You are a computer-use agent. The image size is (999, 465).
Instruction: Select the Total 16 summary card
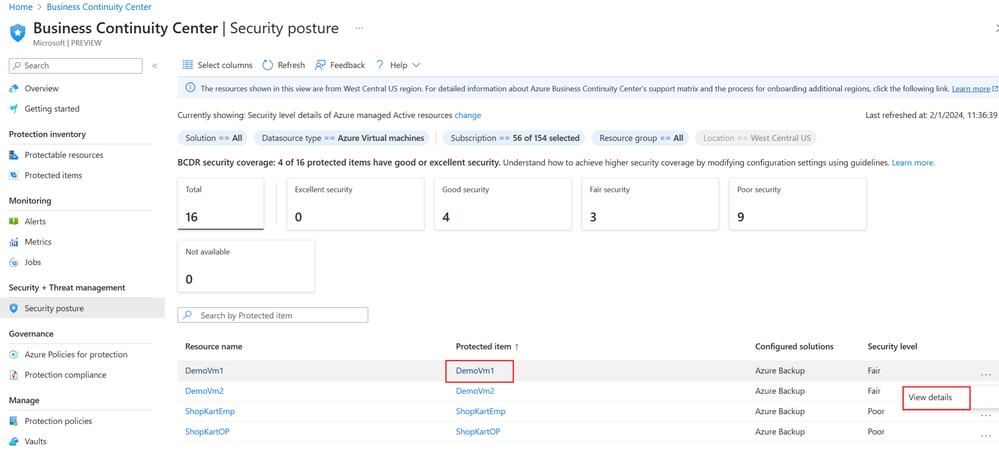(220, 204)
